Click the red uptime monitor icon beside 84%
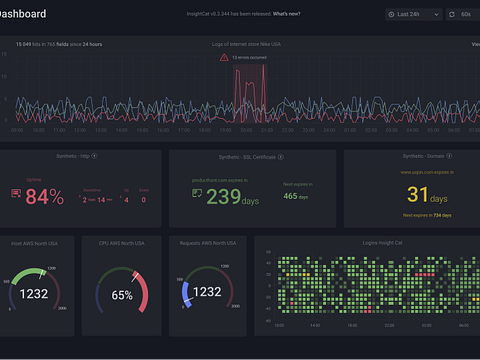The height and width of the screenshot is (360, 480). (16, 193)
